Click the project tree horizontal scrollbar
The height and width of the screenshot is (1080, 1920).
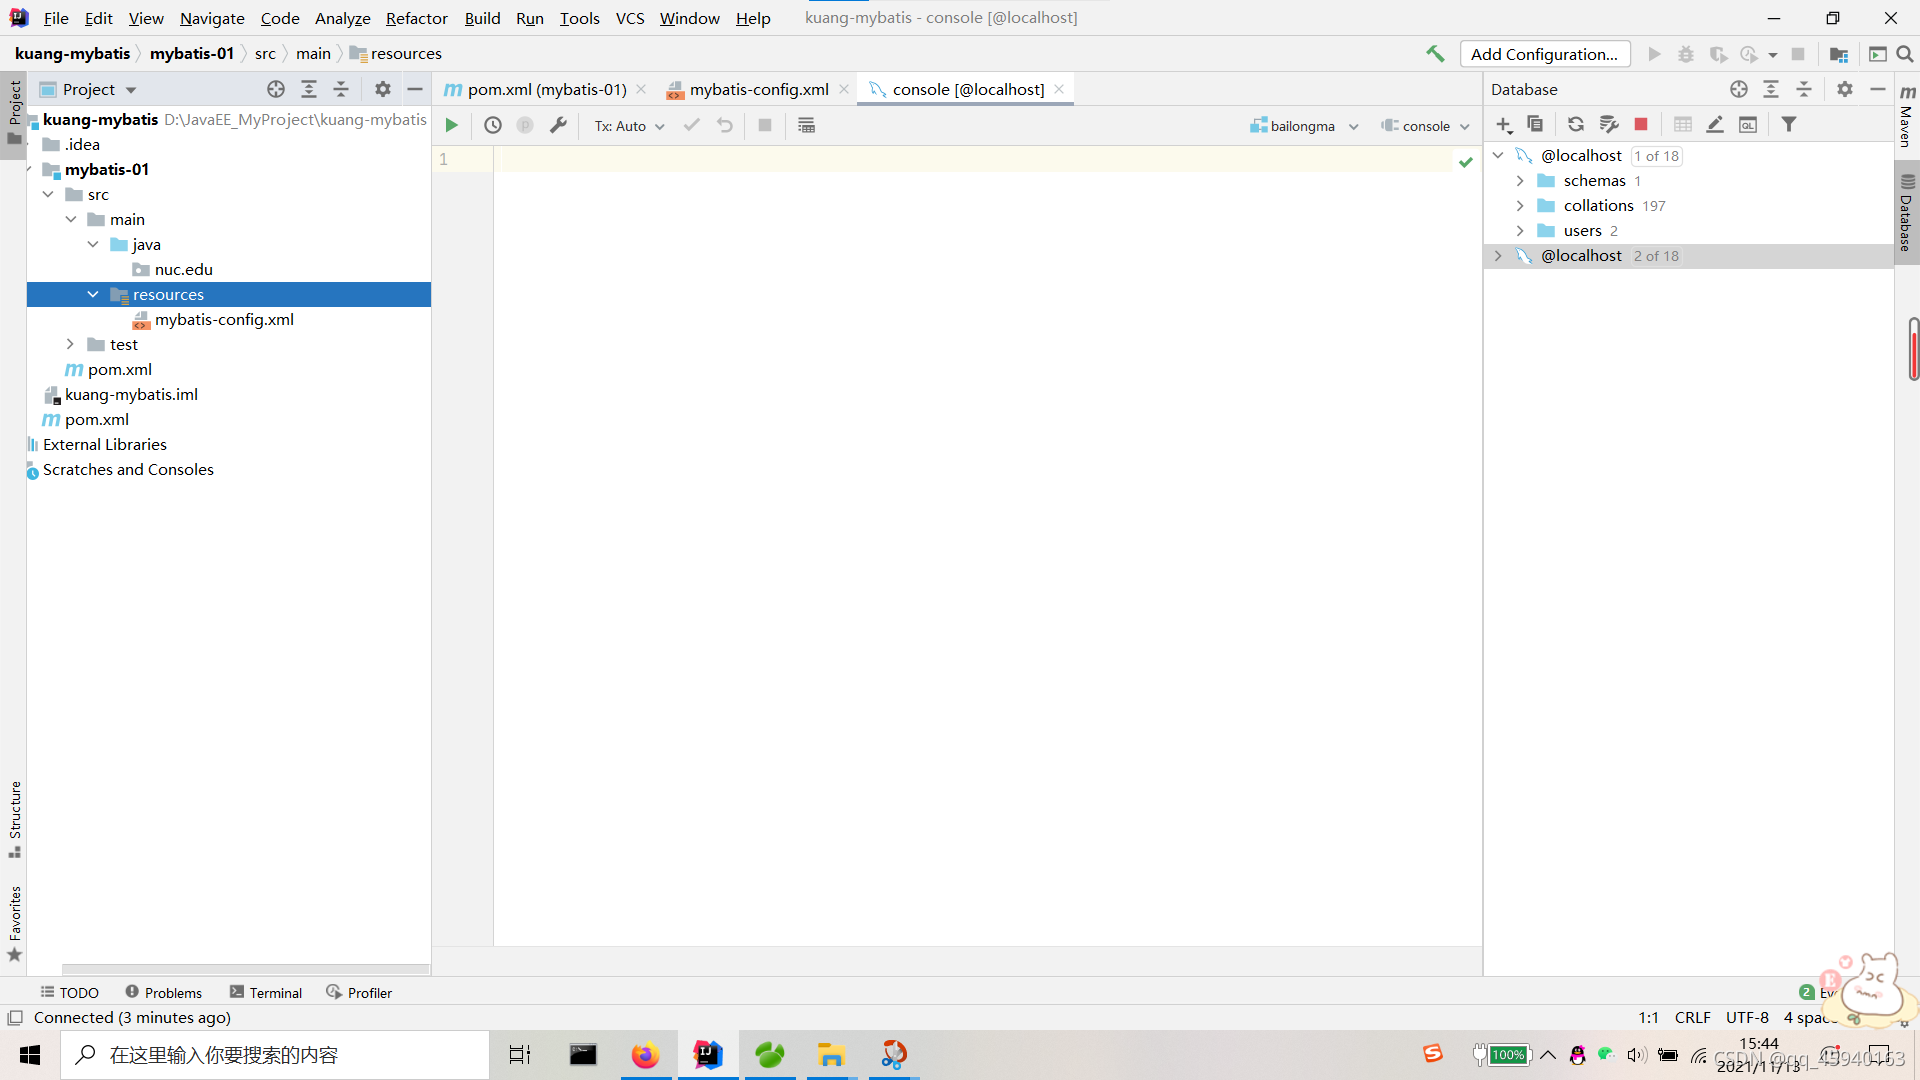point(245,968)
